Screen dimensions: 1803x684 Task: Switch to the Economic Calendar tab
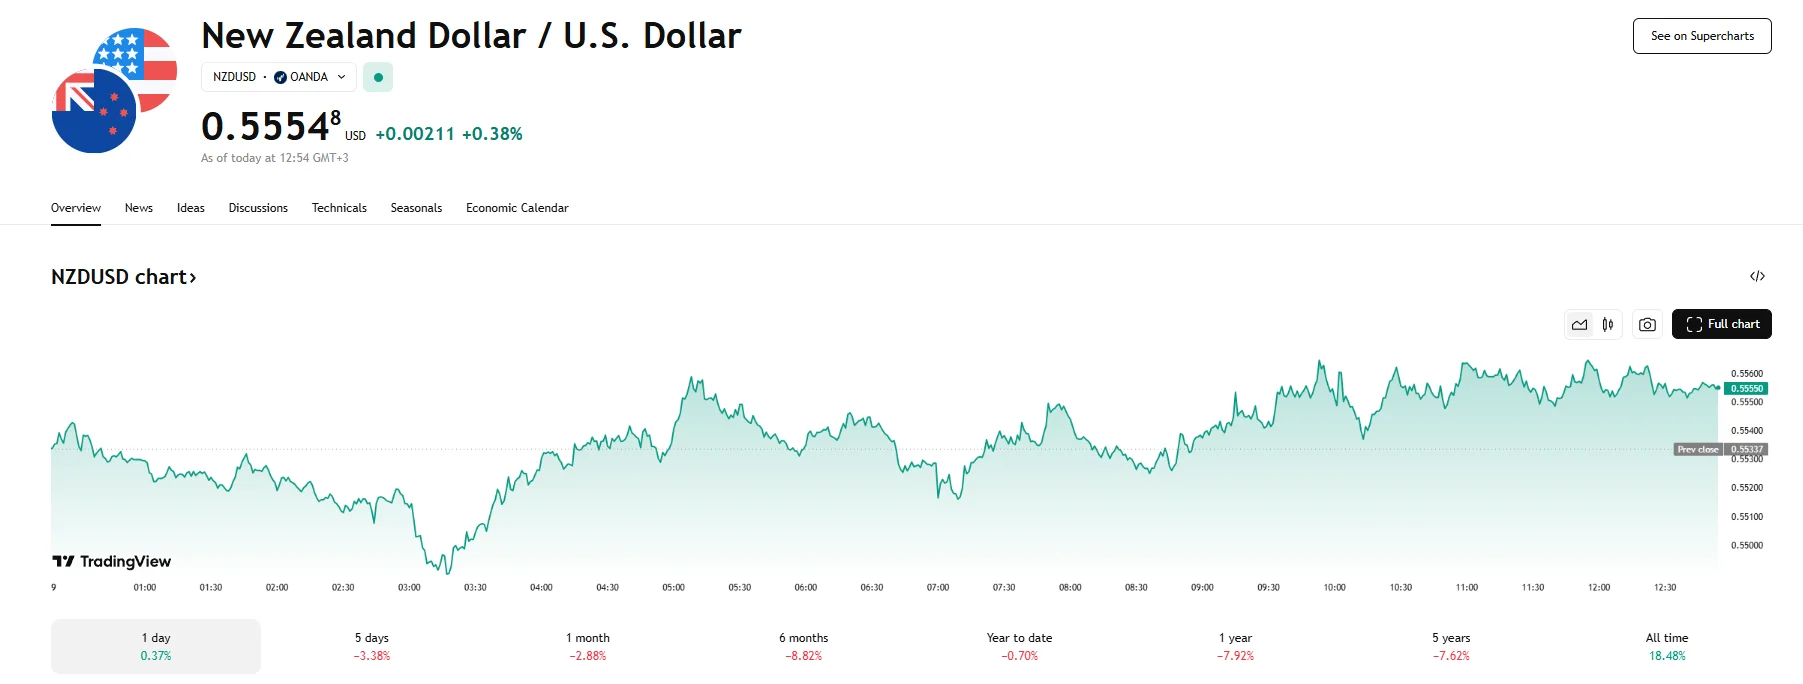pos(517,208)
